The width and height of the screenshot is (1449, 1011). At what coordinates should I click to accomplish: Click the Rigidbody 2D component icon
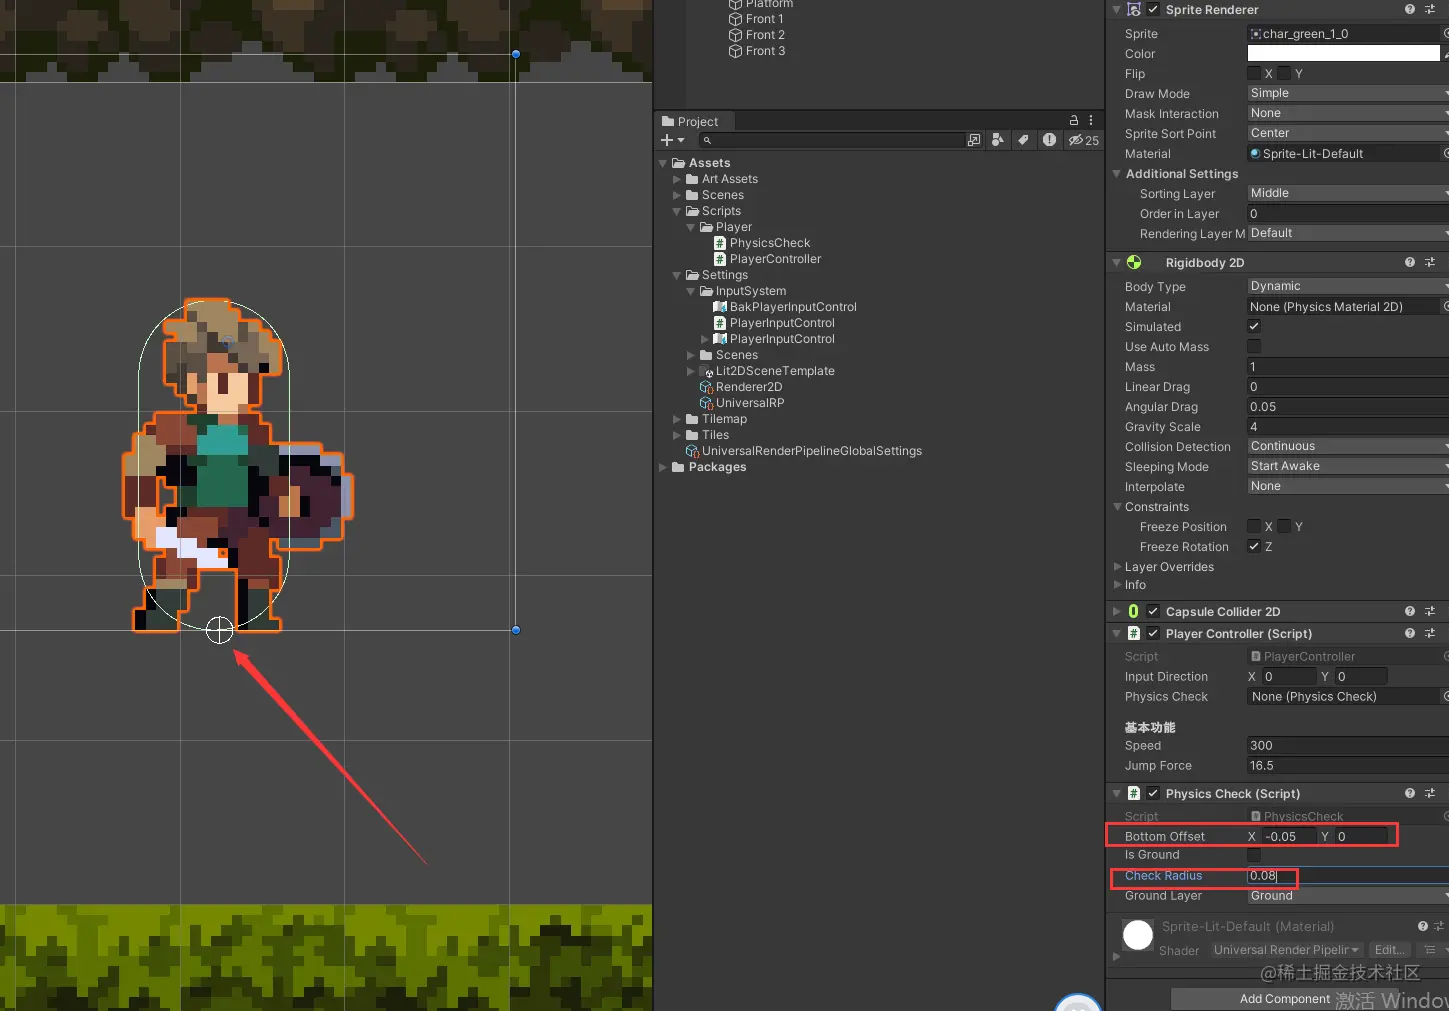(x=1134, y=263)
